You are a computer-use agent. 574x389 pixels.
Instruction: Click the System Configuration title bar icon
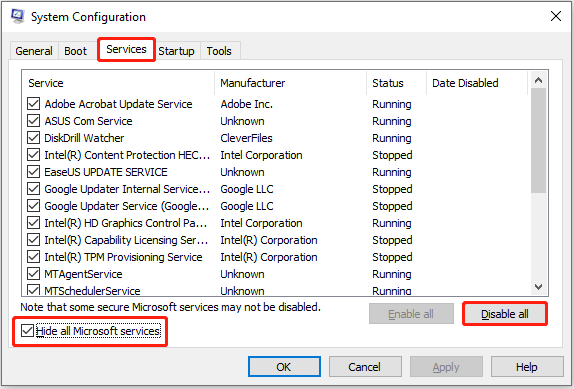[x=17, y=16]
